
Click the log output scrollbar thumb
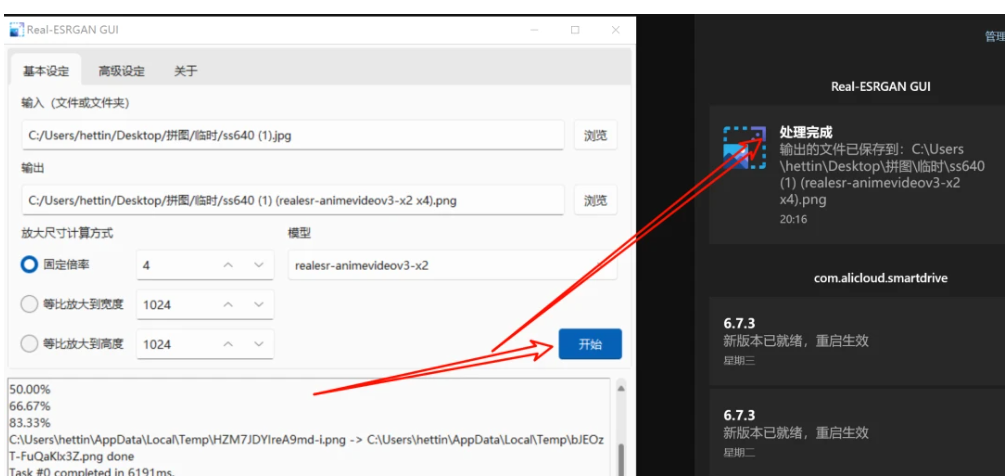tap(621, 459)
